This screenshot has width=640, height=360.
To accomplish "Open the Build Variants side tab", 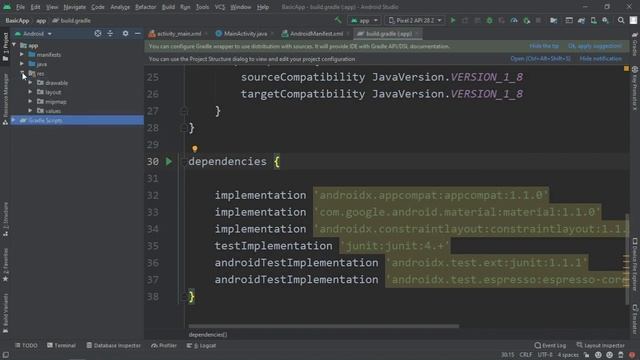I will pyautogui.click(x=5, y=313).
